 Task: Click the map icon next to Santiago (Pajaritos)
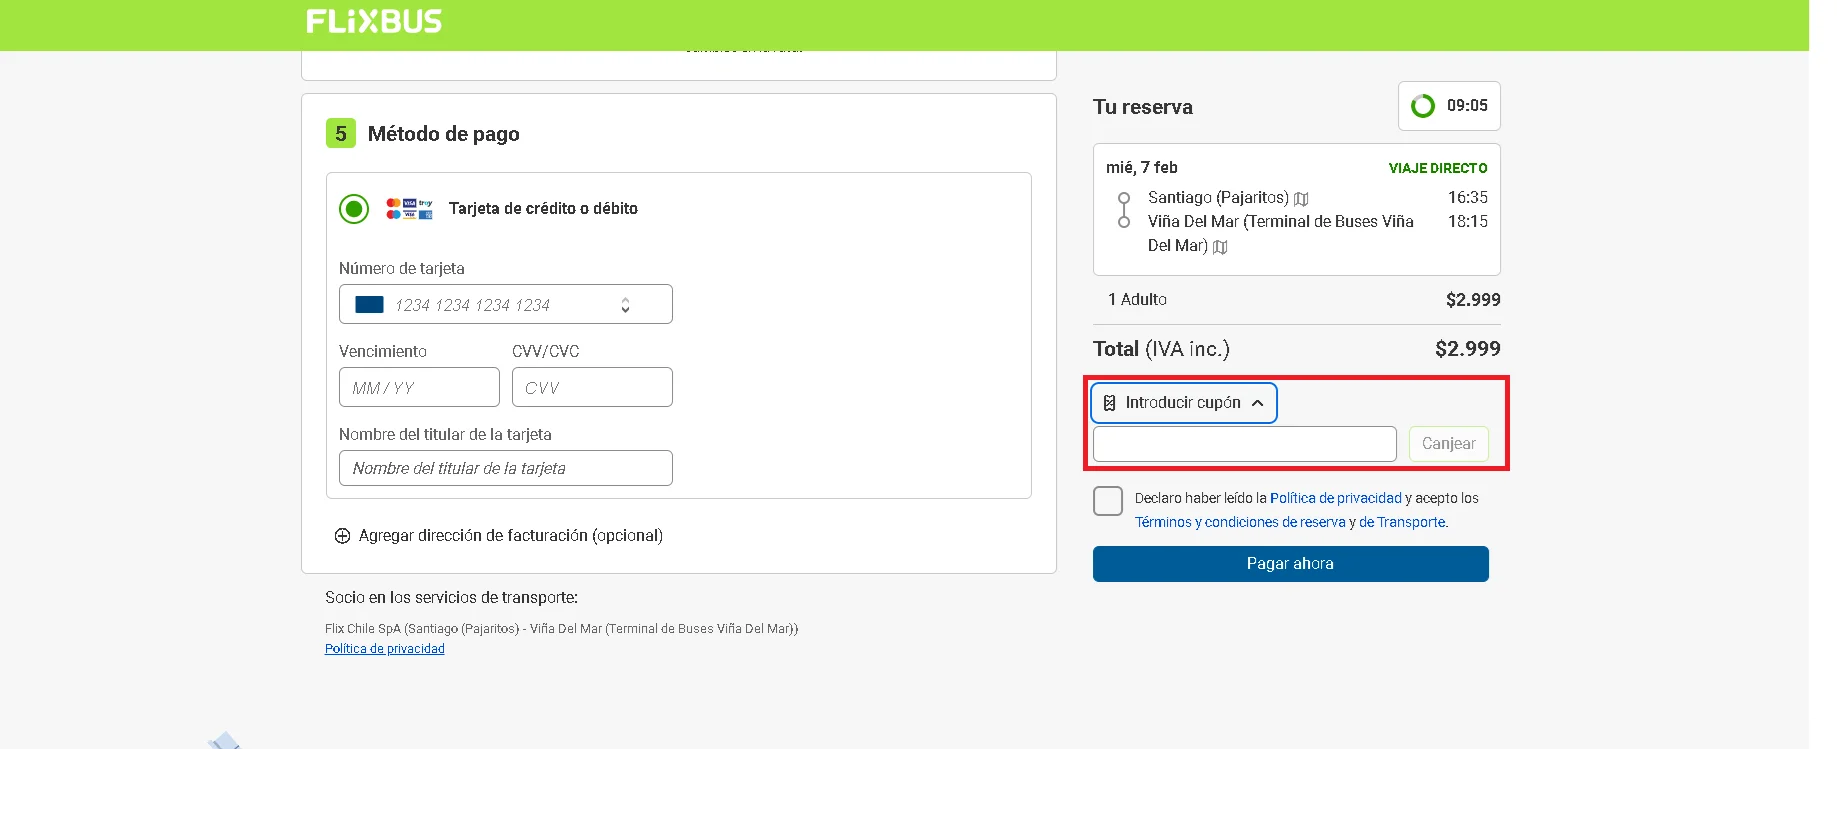point(1301,199)
